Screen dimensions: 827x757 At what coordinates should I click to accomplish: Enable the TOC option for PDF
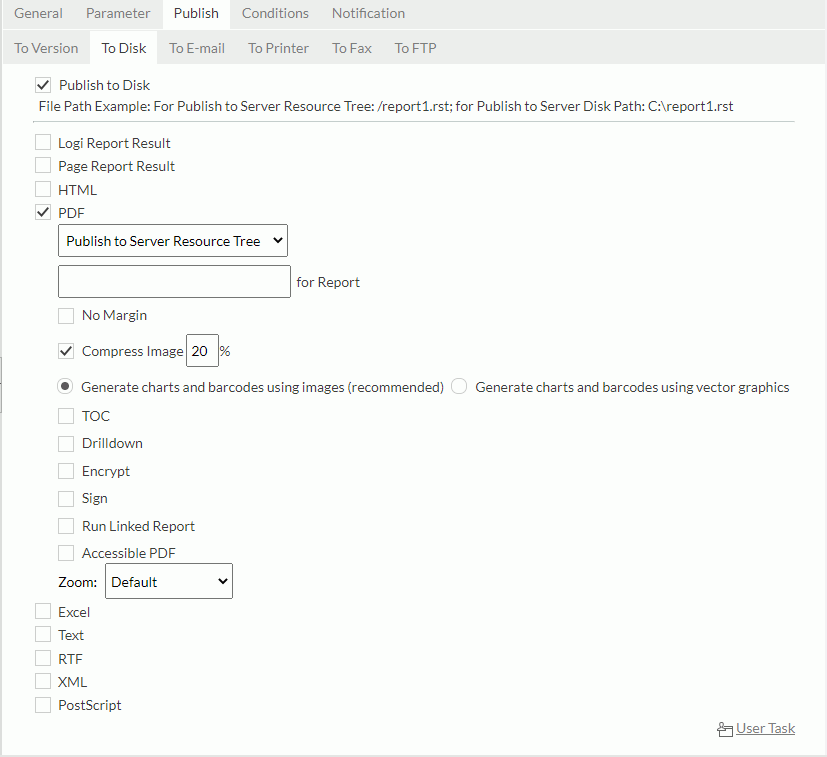click(65, 415)
